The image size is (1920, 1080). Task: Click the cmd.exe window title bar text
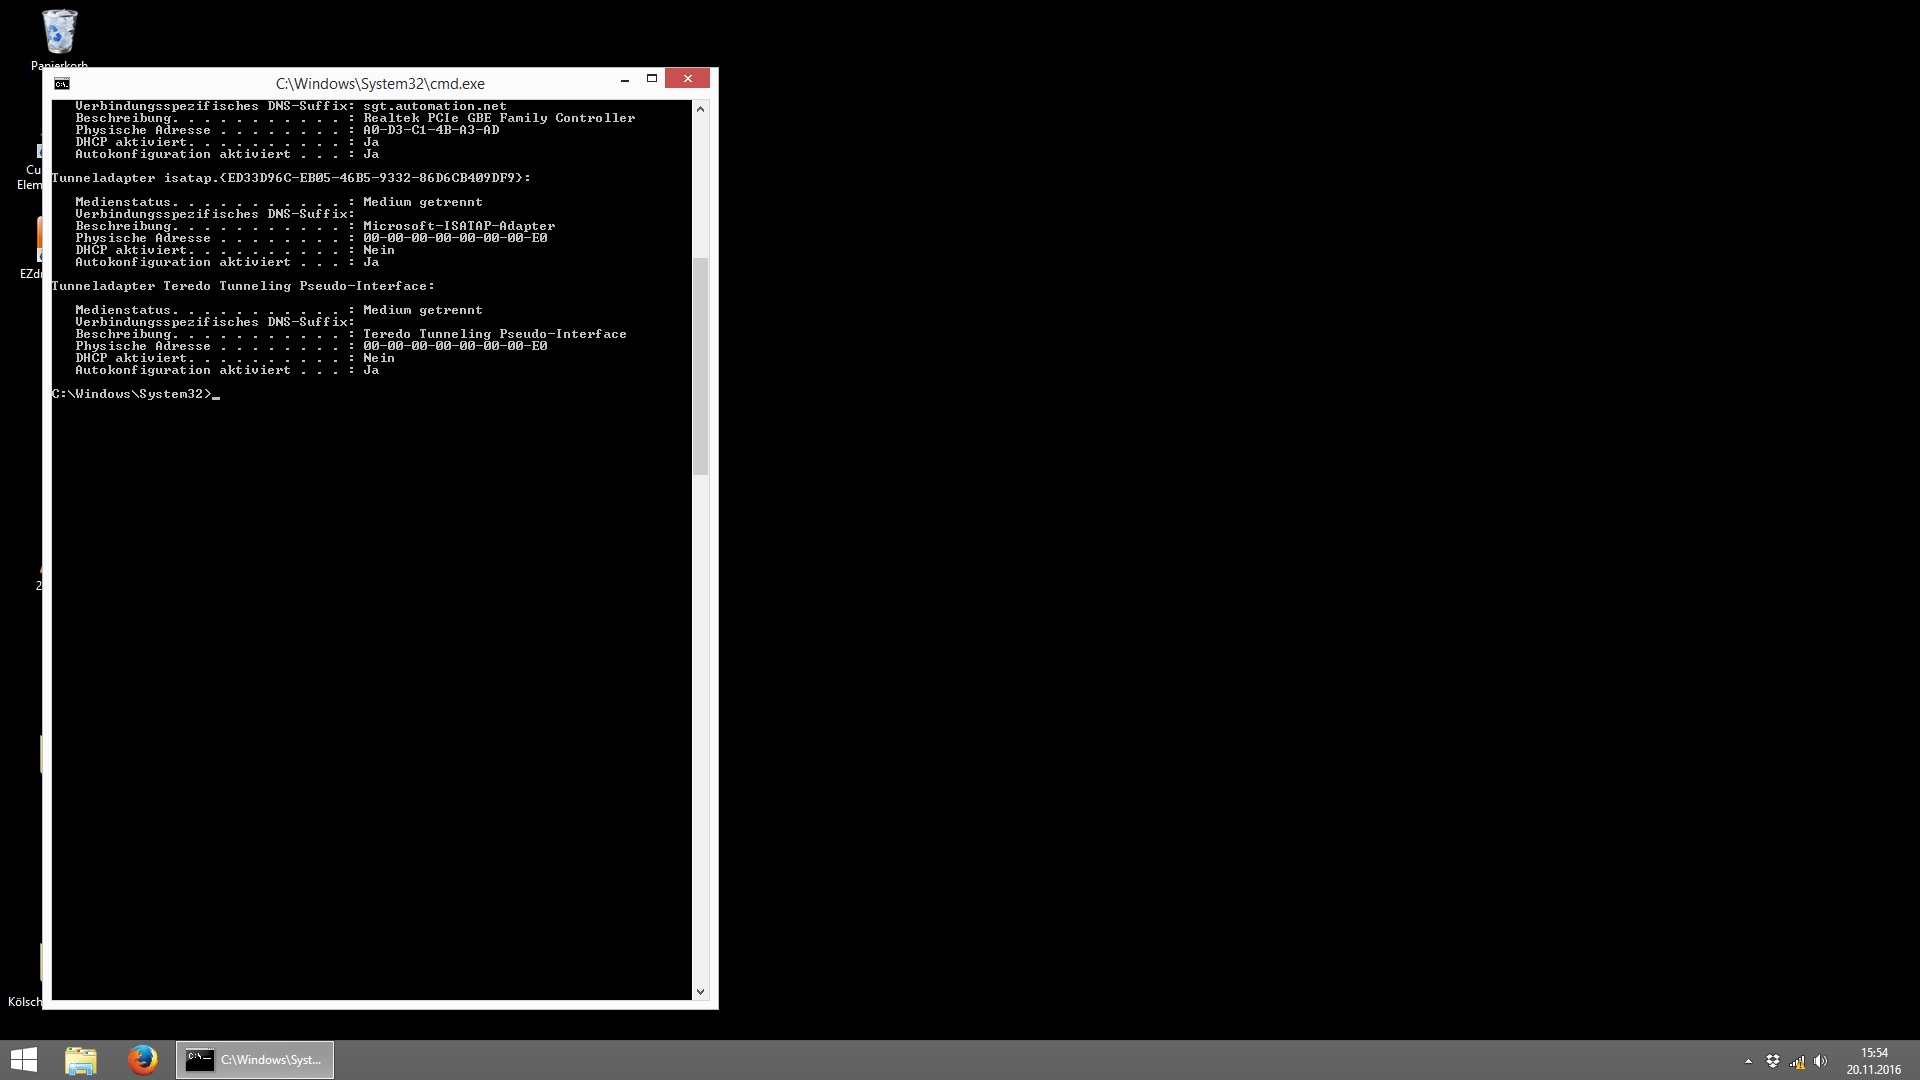(x=380, y=84)
